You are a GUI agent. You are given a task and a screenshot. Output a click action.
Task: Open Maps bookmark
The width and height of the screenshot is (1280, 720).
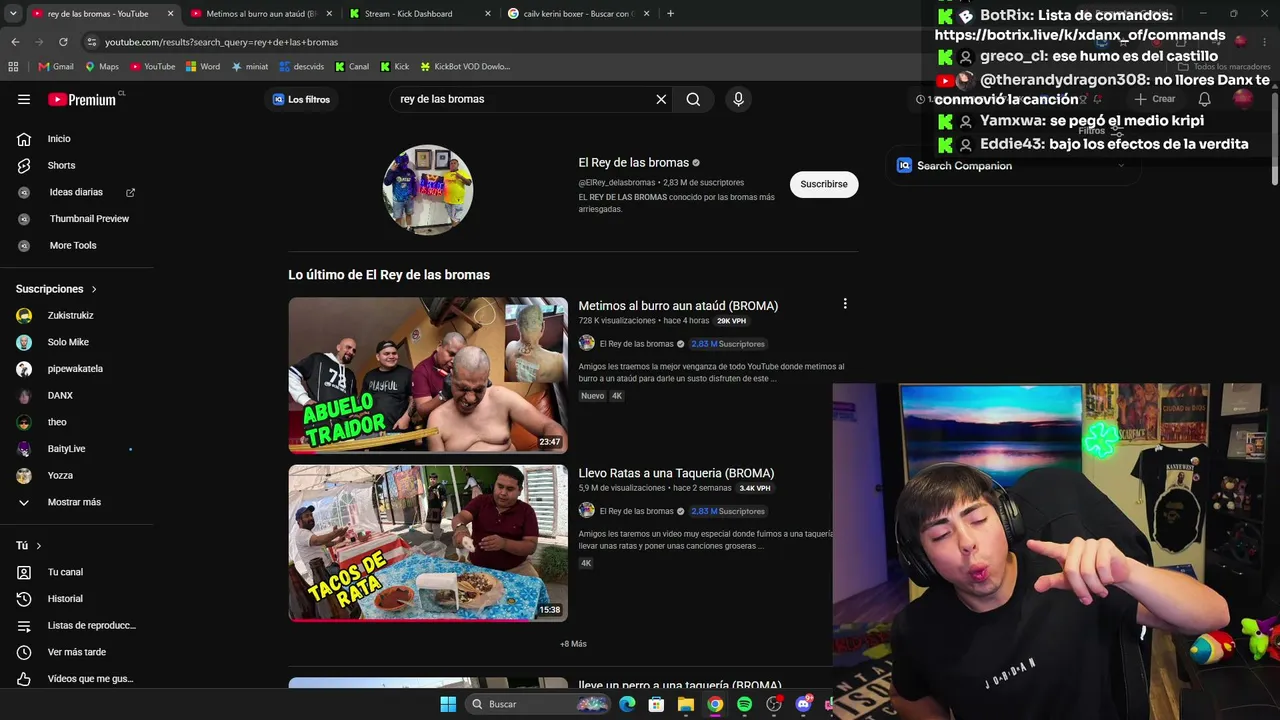coord(102,67)
